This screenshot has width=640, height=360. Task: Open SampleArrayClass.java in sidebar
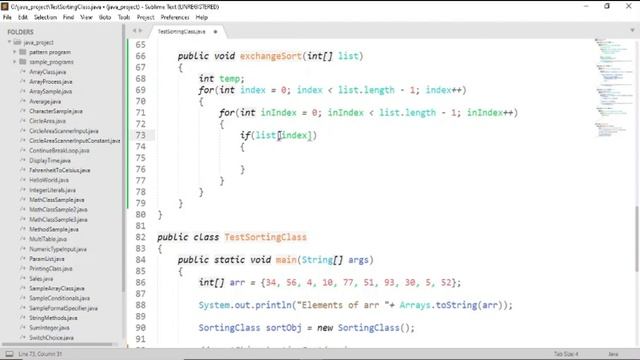tap(57, 289)
